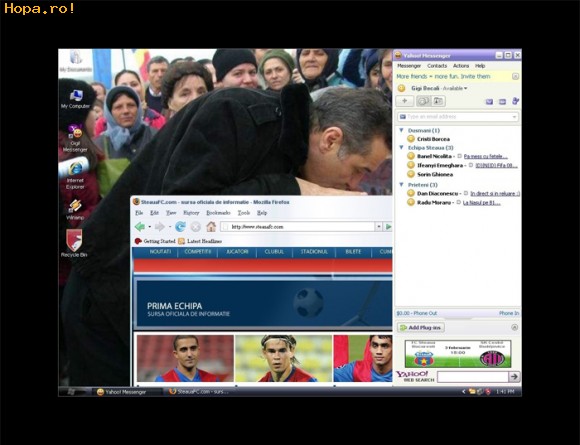Close the invite friends banner
The image size is (580, 445).
[x=515, y=76]
